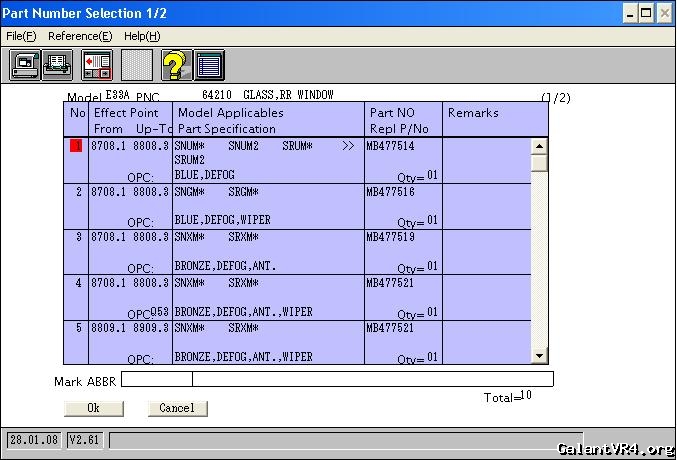Click the Mark ABBR short input field
Image resolution: width=677 pixels, height=460 pixels.
[x=157, y=379]
